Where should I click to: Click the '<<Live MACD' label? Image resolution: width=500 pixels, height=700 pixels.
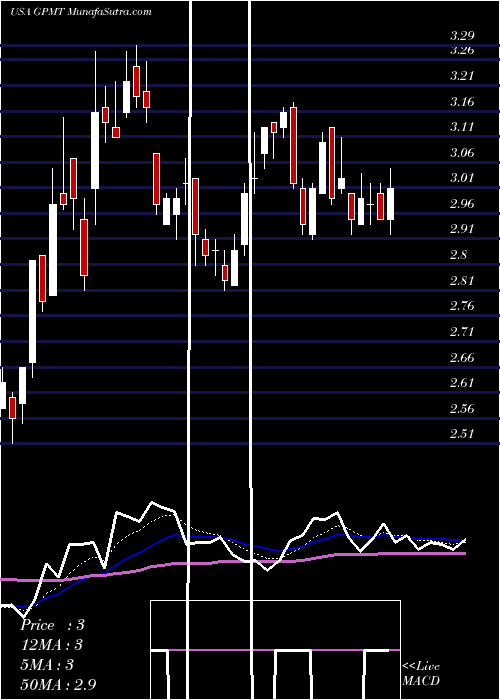(x=421, y=673)
